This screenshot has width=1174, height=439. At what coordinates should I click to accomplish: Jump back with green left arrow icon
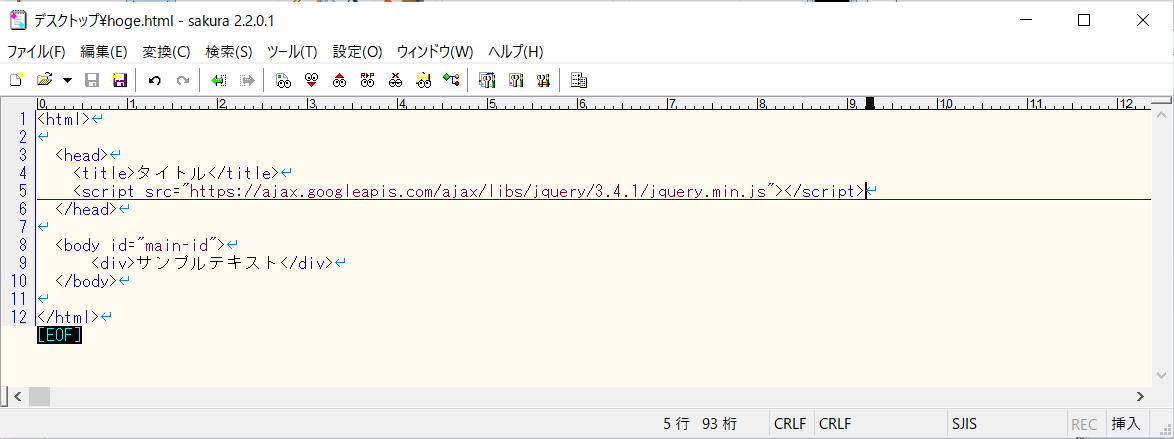pos(219,79)
